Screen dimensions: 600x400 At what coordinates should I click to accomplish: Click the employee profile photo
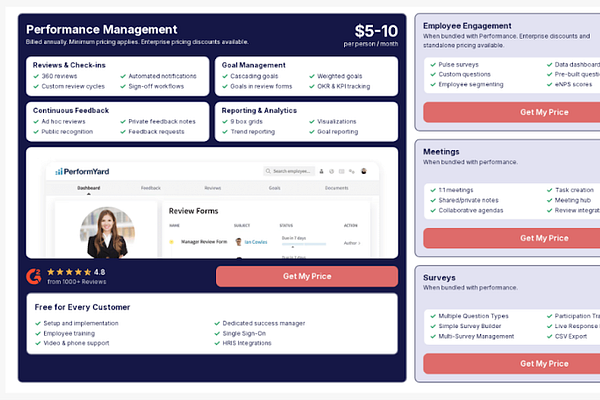107,232
